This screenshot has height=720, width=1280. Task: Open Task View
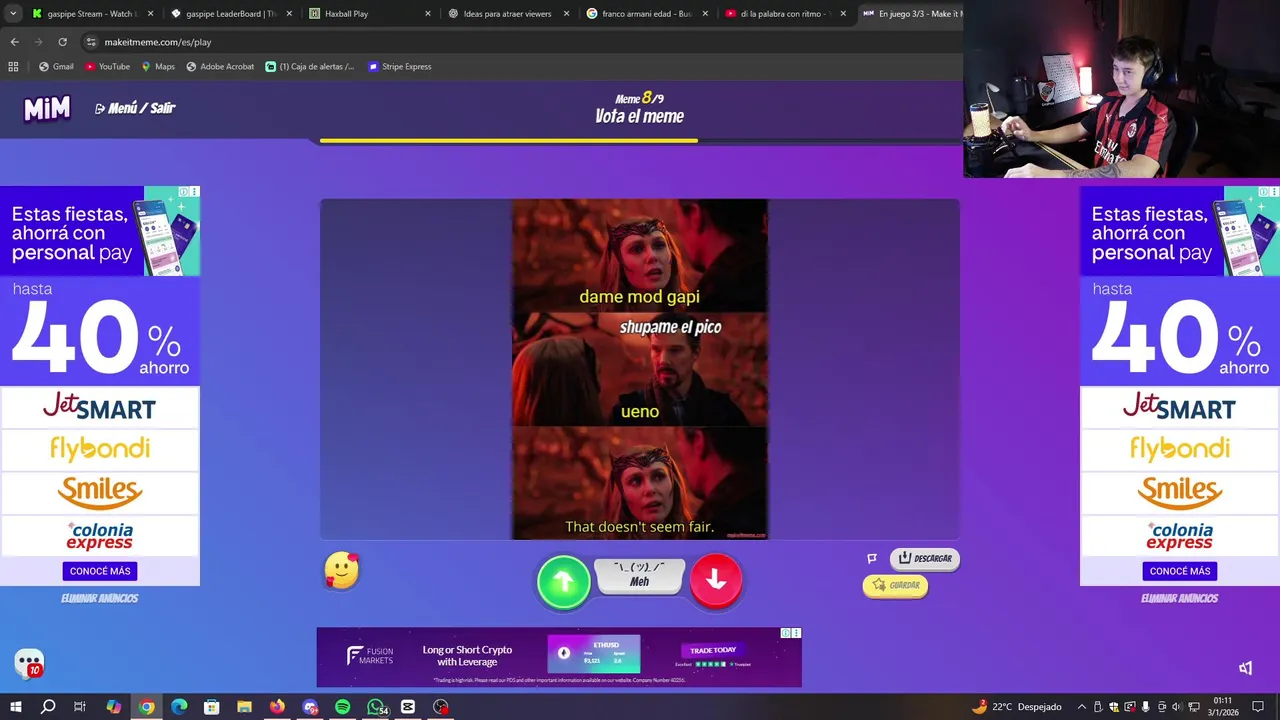click(80, 707)
